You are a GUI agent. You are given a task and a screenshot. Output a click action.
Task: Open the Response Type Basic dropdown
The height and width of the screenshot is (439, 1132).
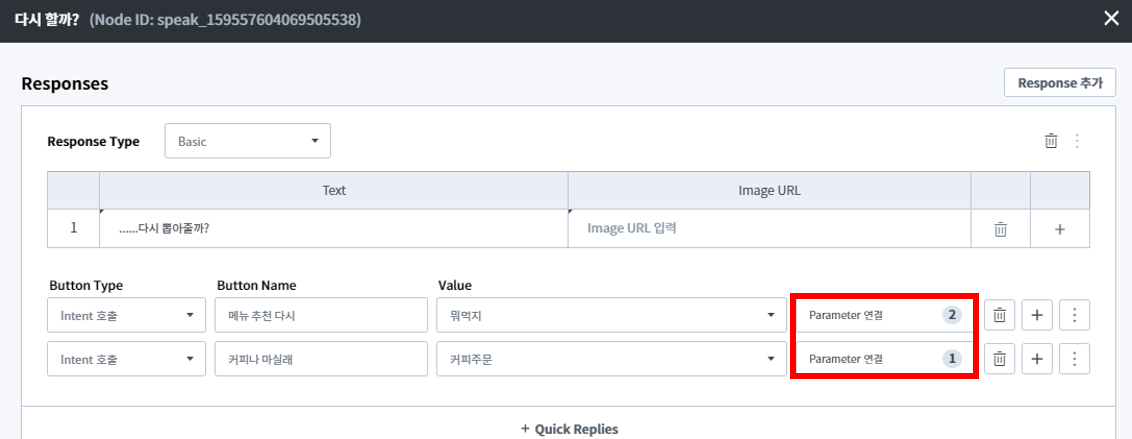[x=247, y=141]
